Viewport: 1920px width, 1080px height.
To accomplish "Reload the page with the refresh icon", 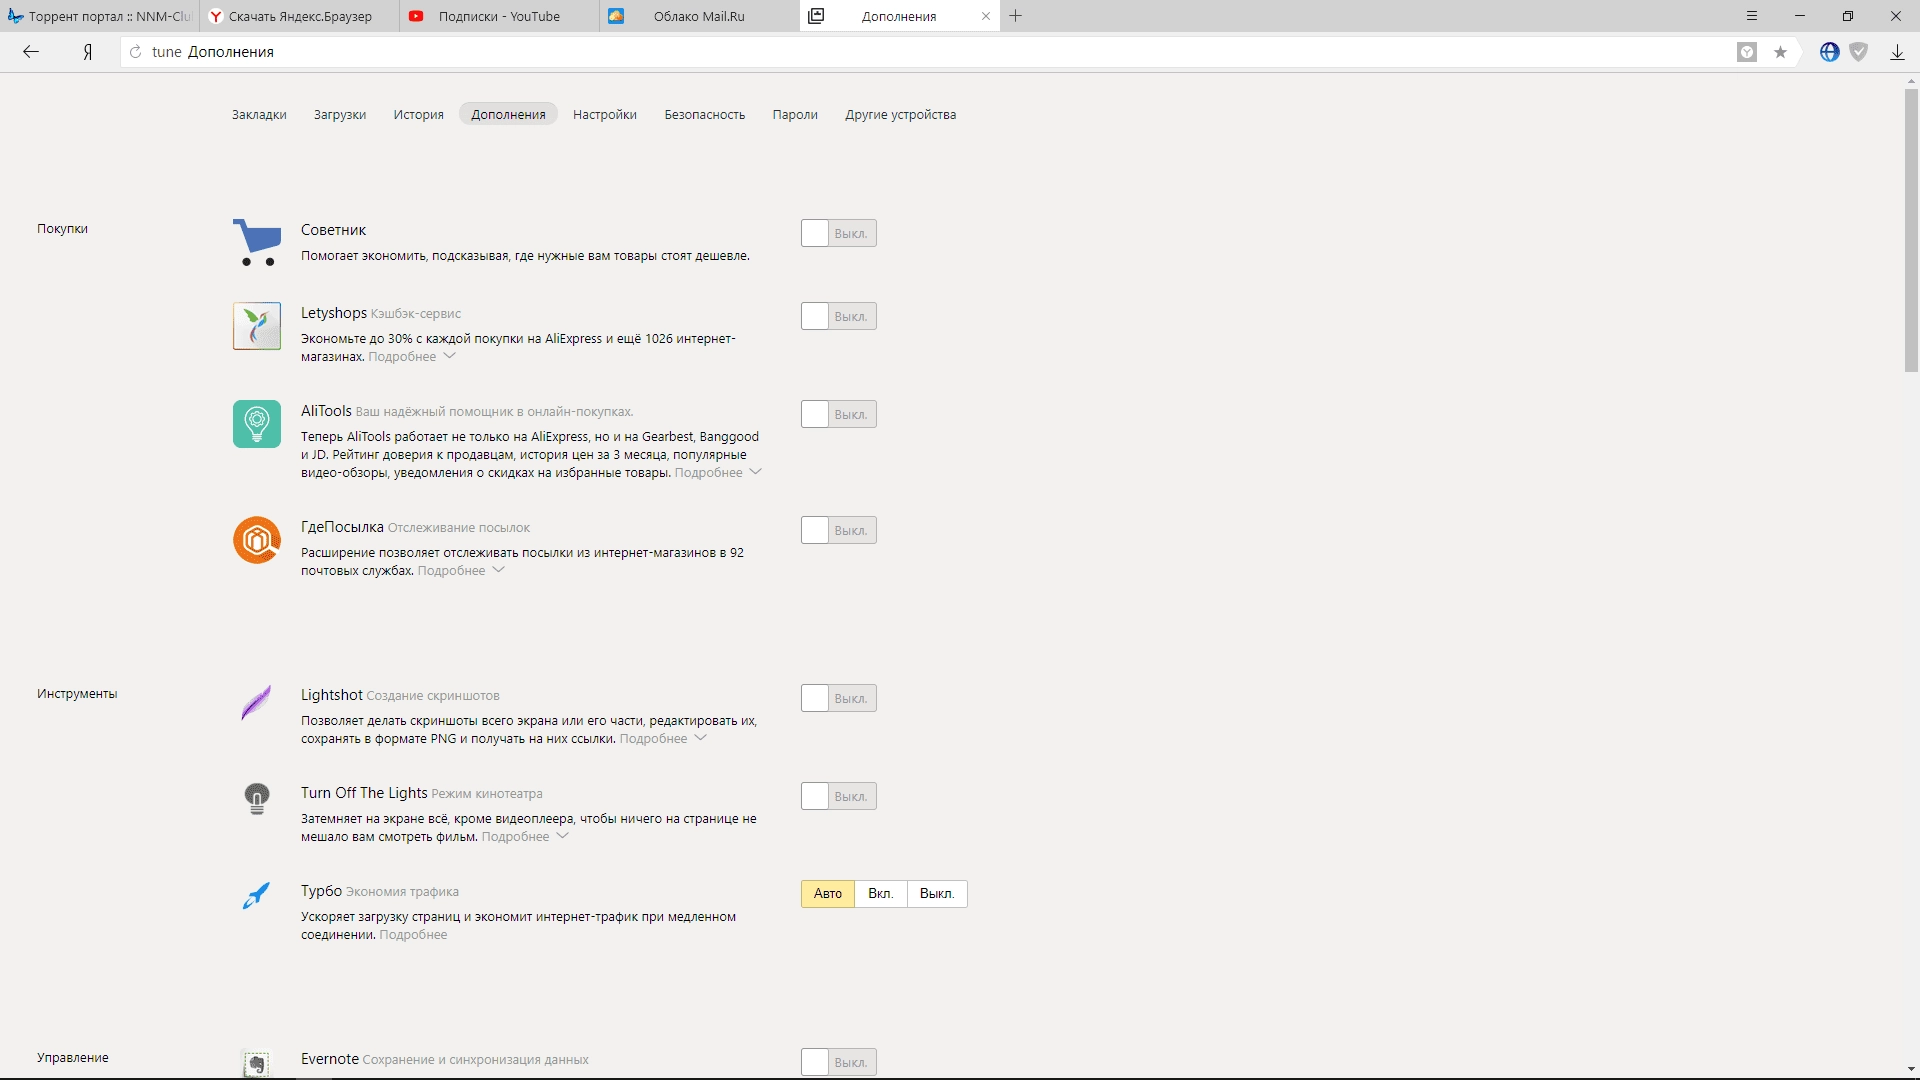I will pyautogui.click(x=136, y=52).
